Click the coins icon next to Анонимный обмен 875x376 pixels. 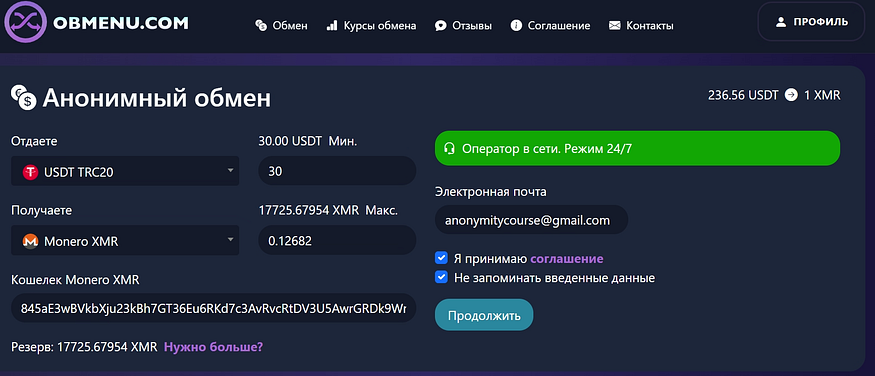(23, 98)
